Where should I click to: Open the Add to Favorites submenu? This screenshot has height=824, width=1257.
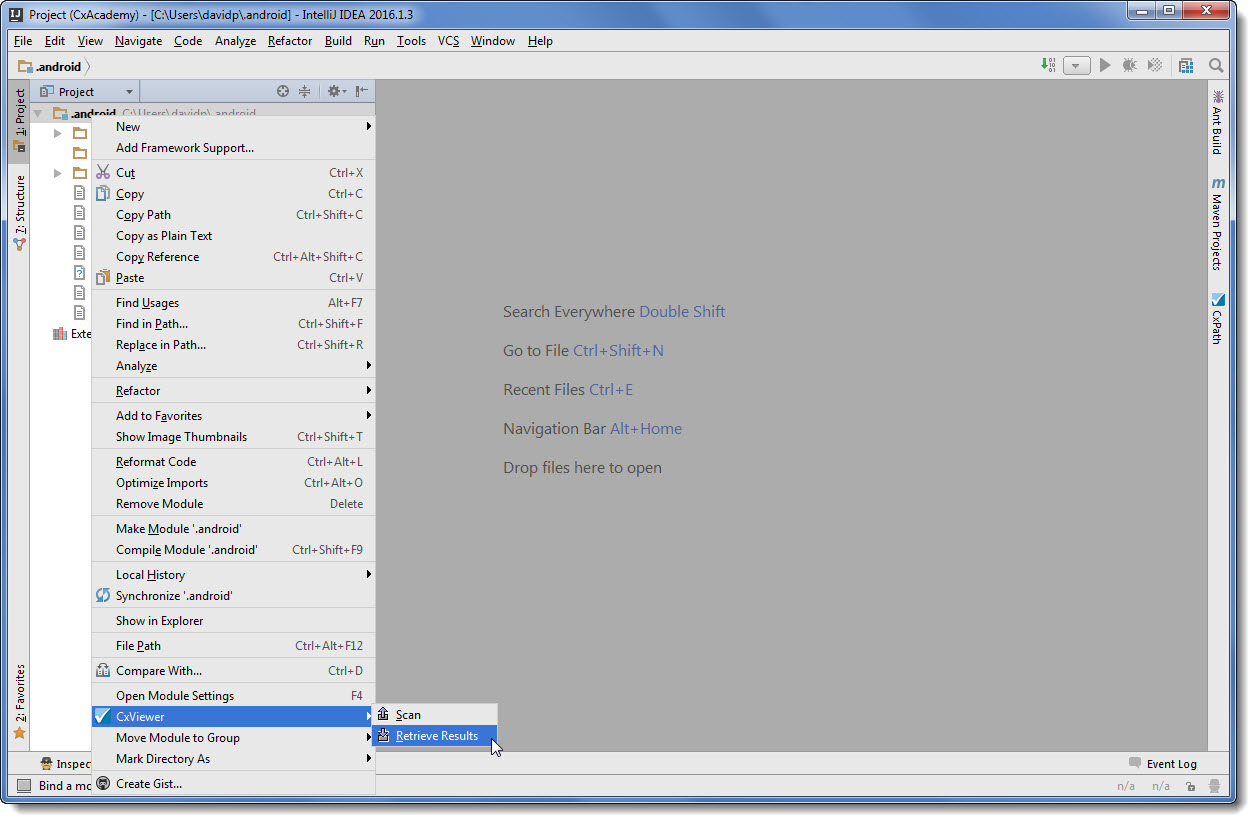click(x=233, y=416)
